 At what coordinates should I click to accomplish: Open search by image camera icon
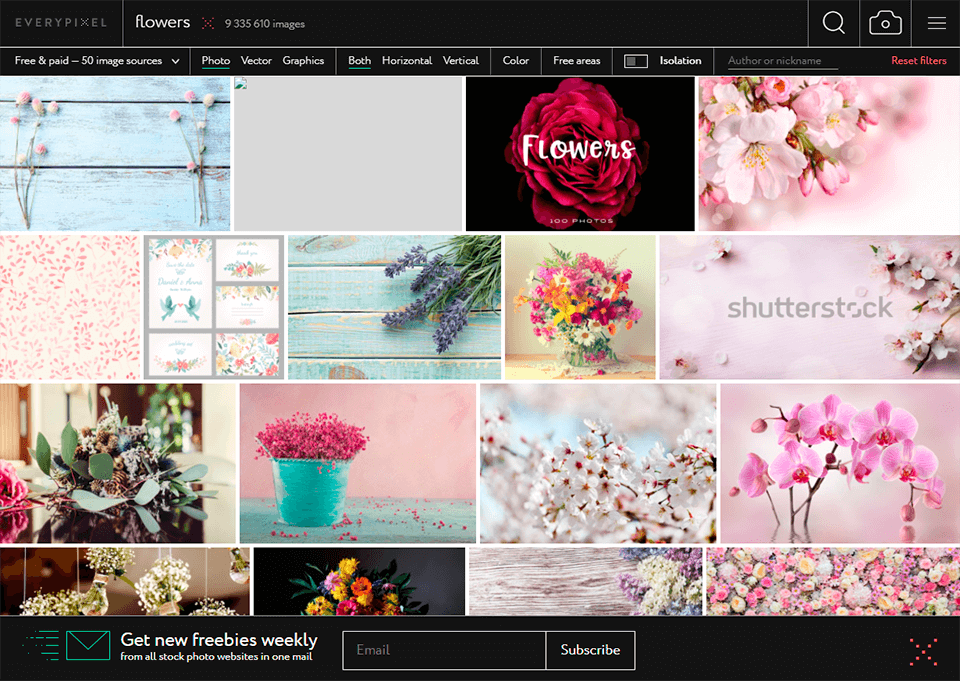[x=885, y=23]
